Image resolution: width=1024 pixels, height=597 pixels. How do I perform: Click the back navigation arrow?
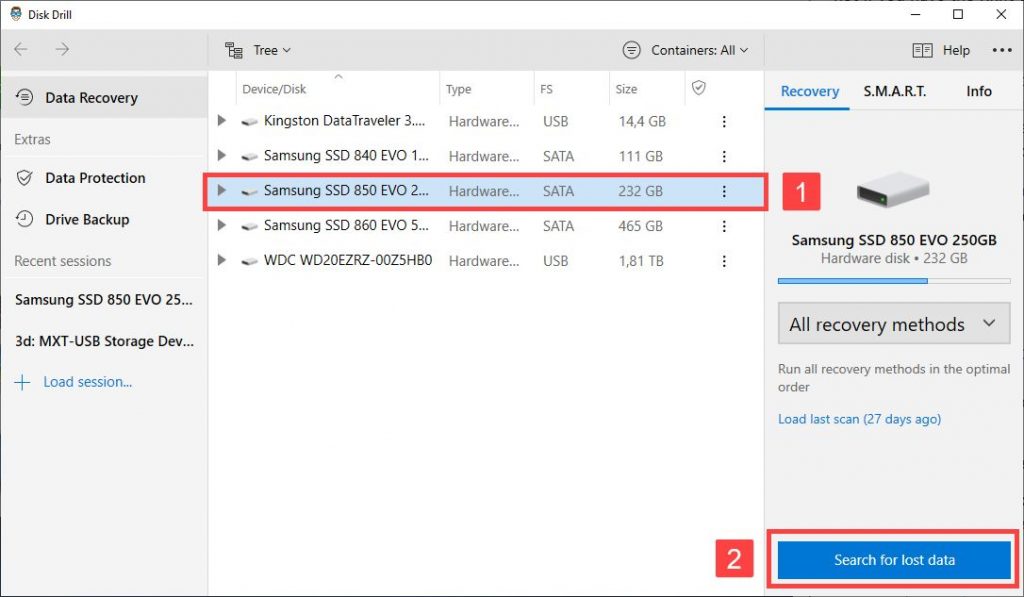pos(19,49)
